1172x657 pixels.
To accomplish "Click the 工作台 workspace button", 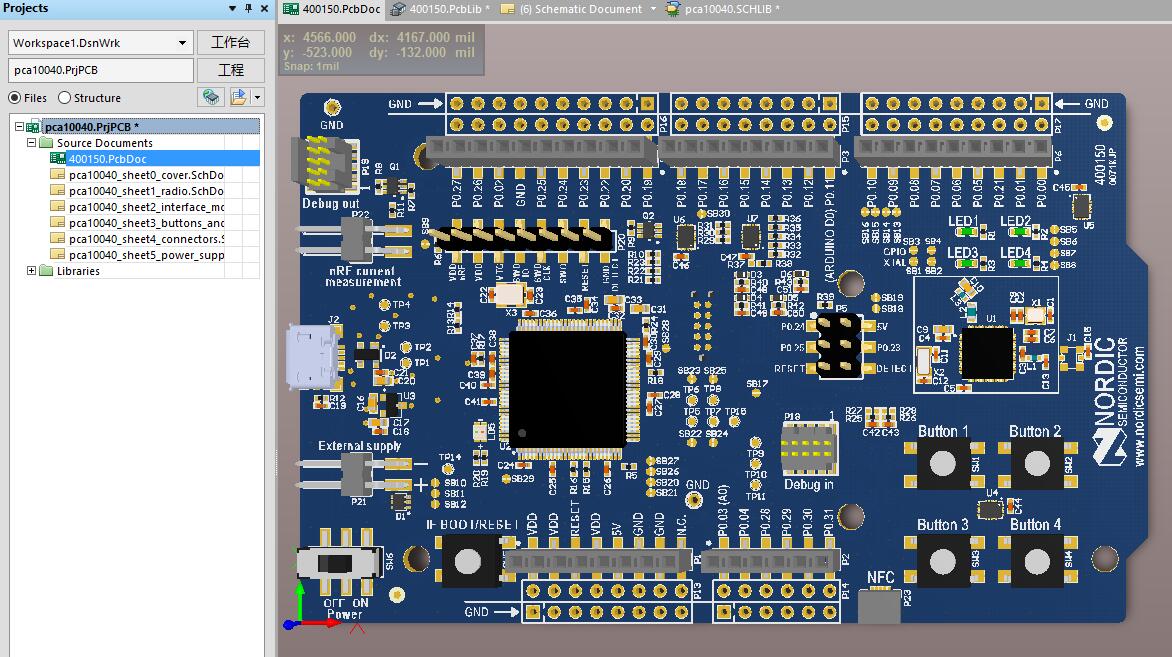I will pos(231,43).
